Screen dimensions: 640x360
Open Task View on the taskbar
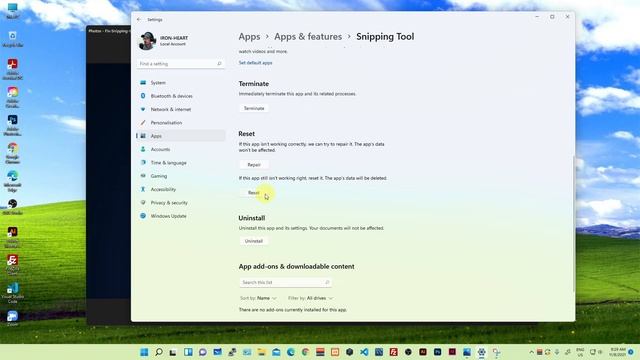coord(173,352)
